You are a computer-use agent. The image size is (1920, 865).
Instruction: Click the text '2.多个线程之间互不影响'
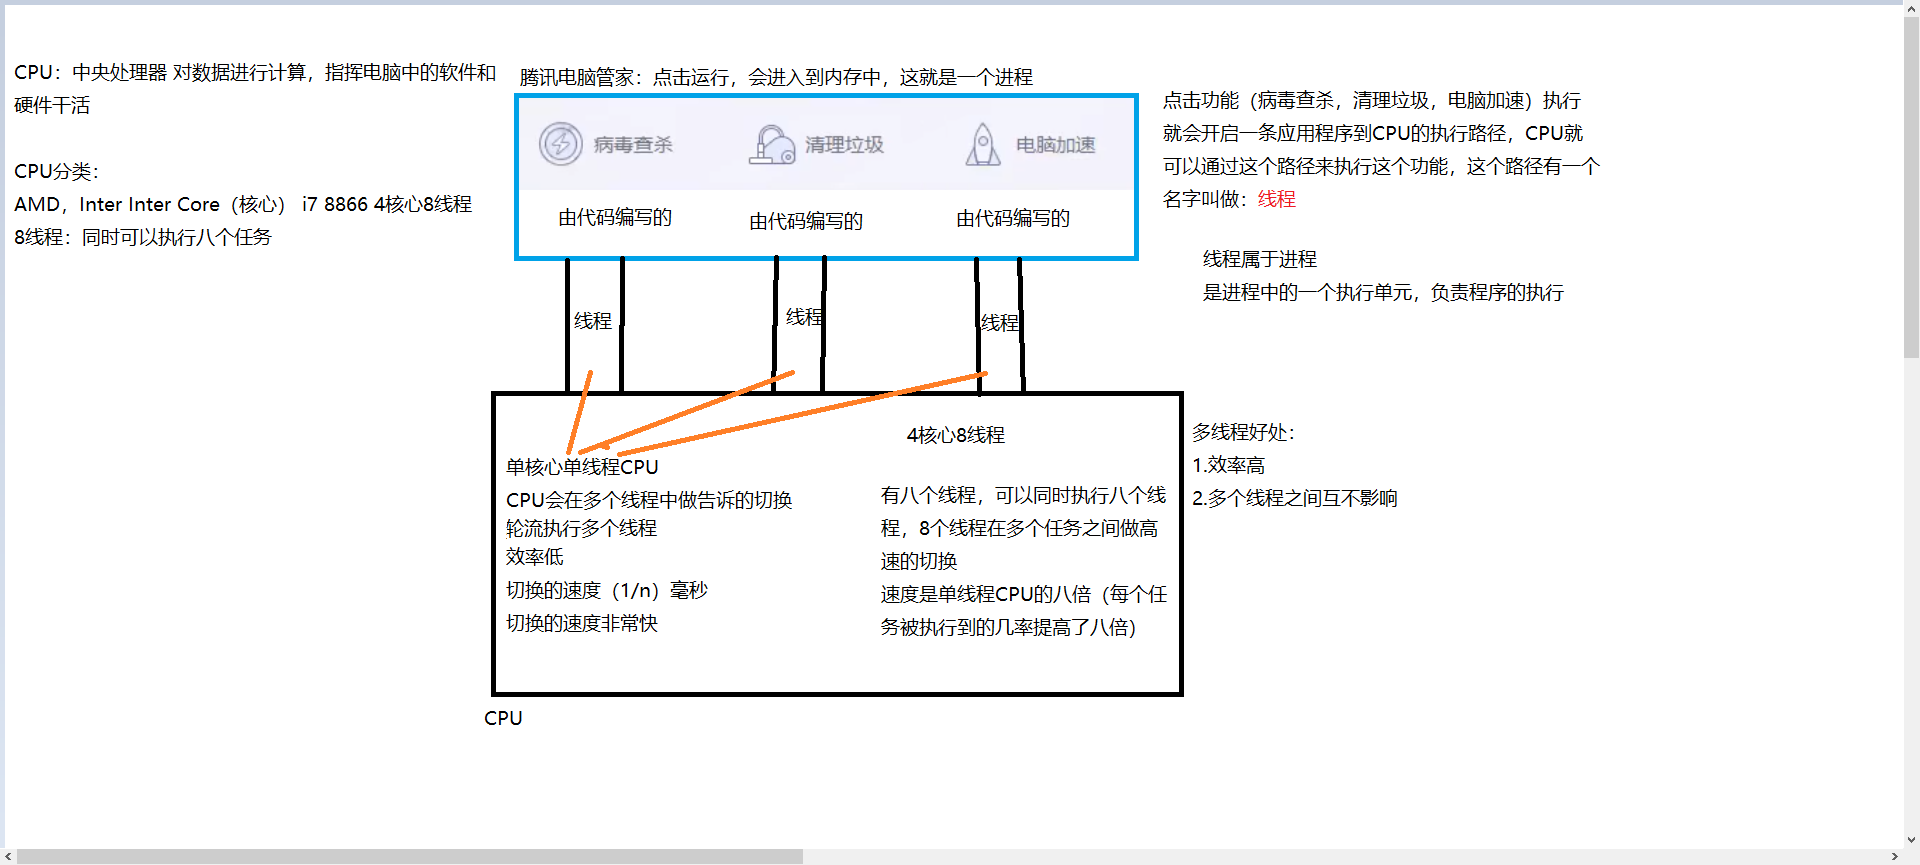tap(1295, 498)
